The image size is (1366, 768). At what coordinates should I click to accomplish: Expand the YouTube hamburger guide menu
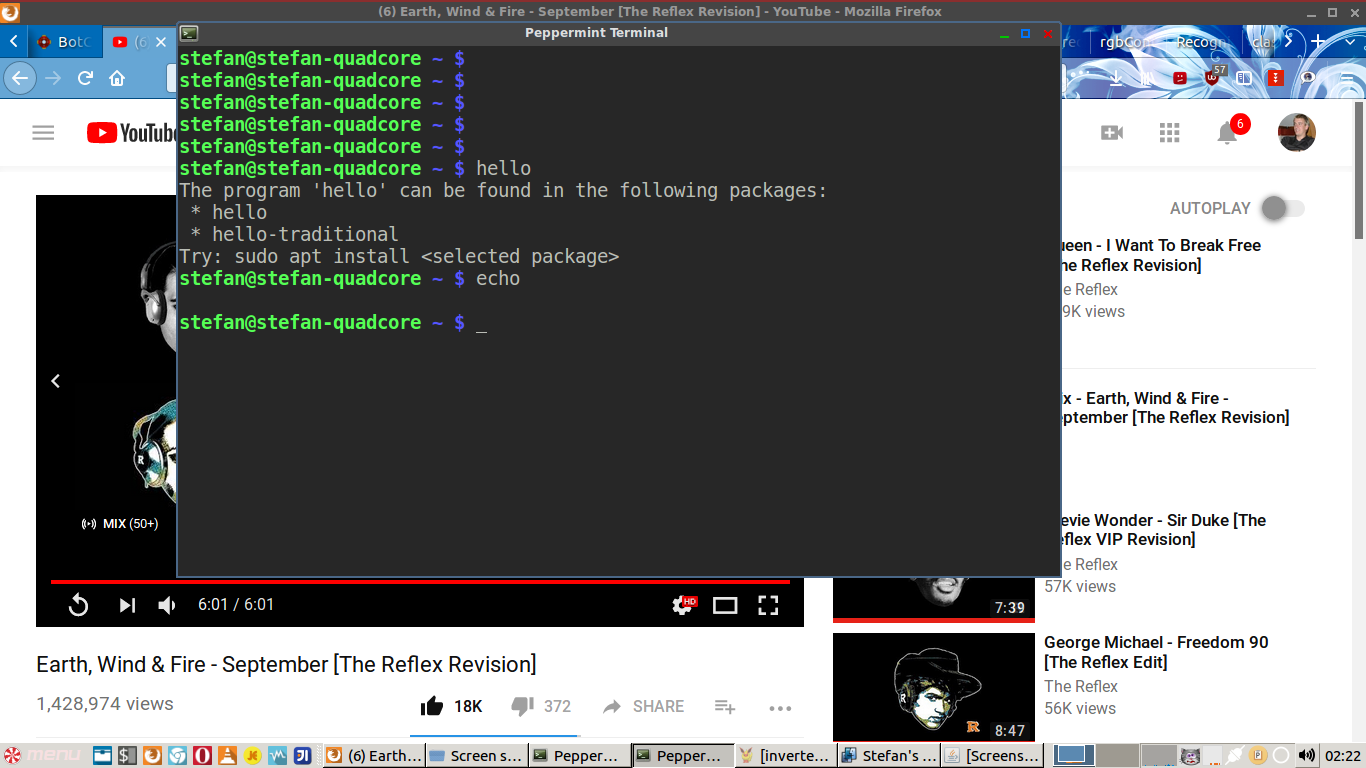tap(43, 133)
